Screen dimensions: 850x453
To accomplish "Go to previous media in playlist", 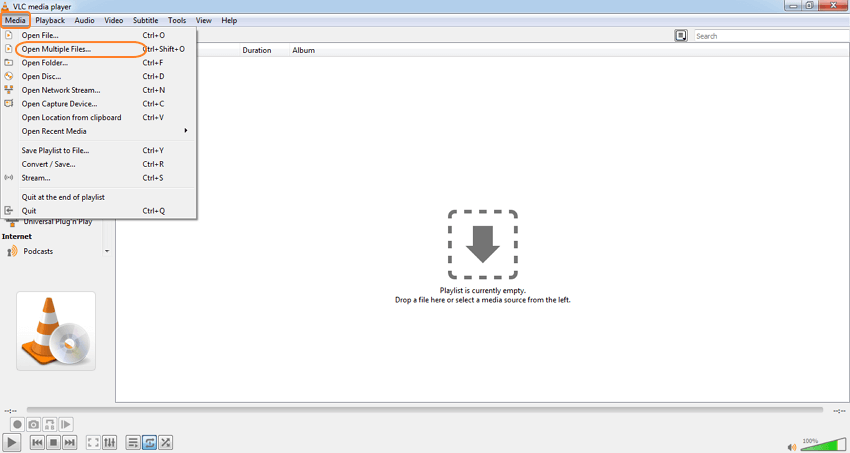I will [37, 443].
